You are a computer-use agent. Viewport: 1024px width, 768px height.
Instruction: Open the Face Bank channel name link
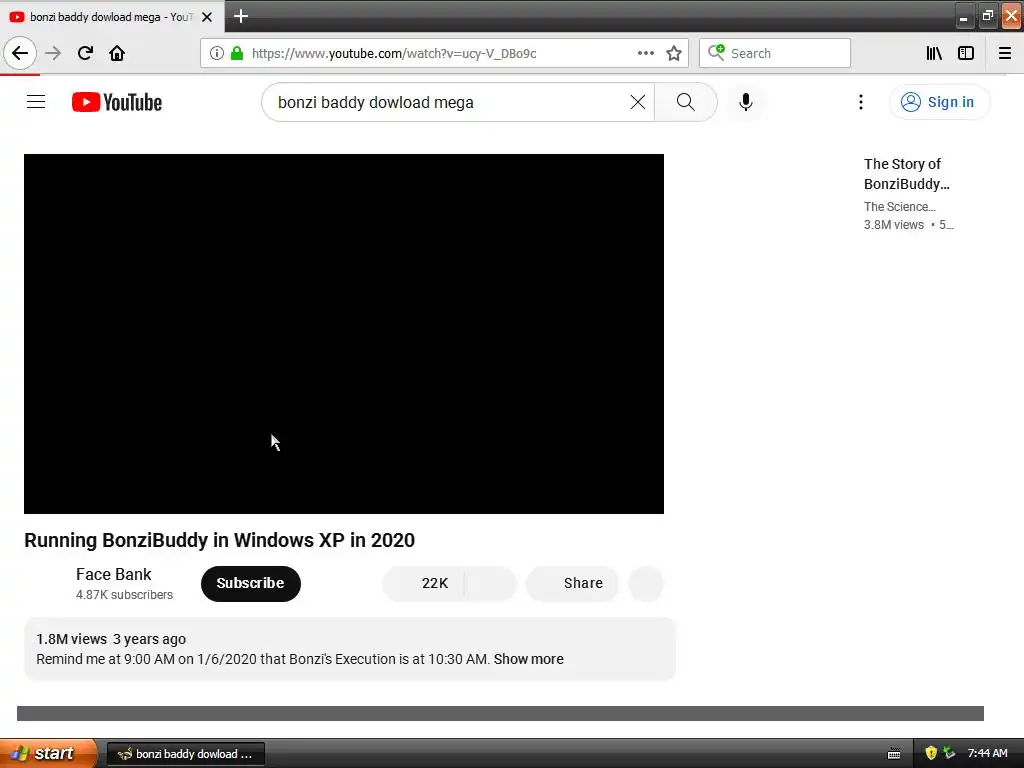pos(113,574)
